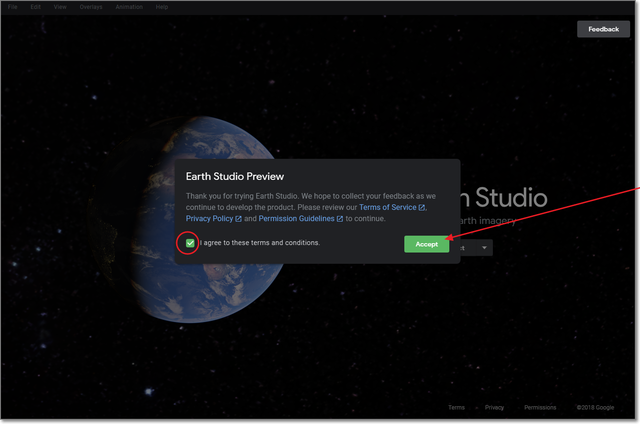Click the footer Permissions link
640x424 pixels.
click(x=540, y=408)
